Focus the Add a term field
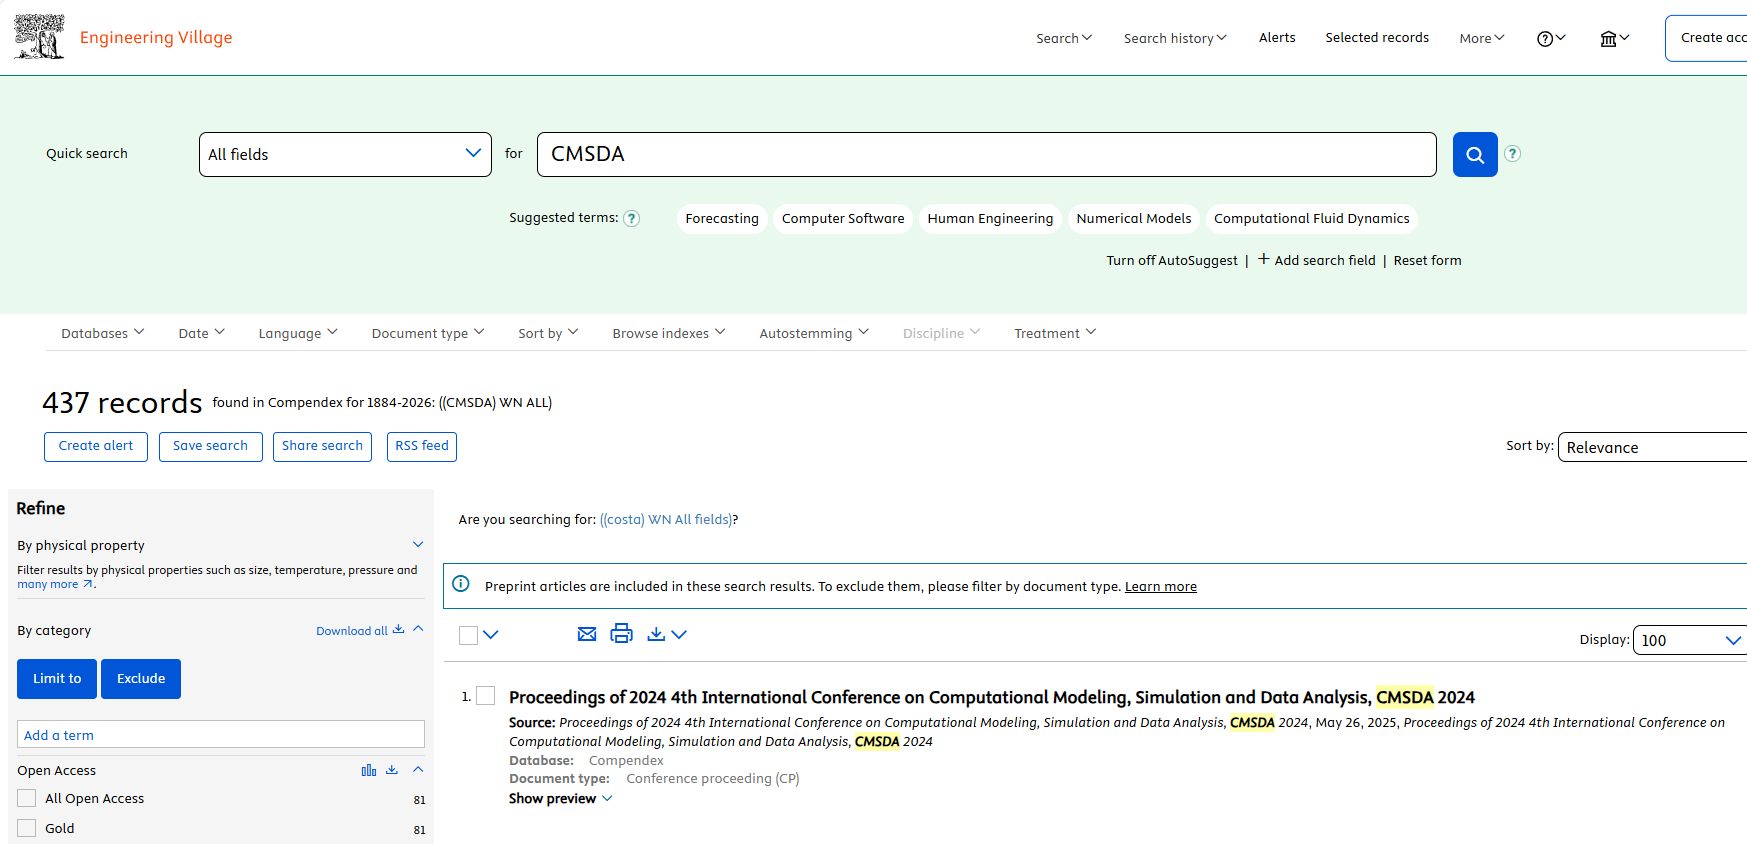Viewport: 1747px width, 844px height. (x=221, y=734)
